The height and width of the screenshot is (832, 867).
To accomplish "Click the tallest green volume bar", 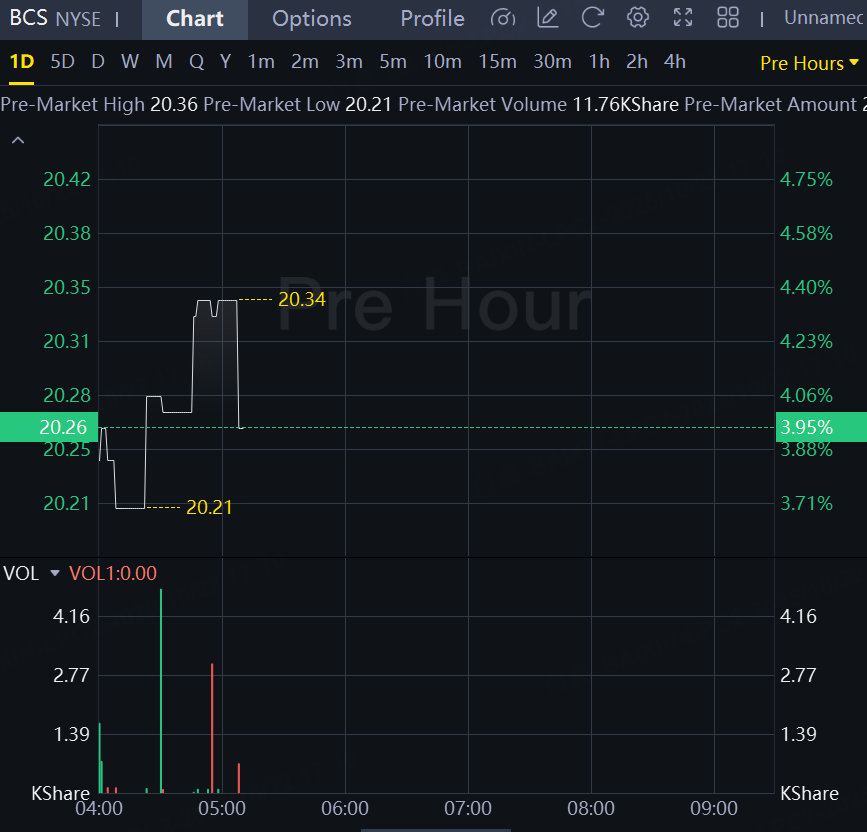I will [x=161, y=691].
